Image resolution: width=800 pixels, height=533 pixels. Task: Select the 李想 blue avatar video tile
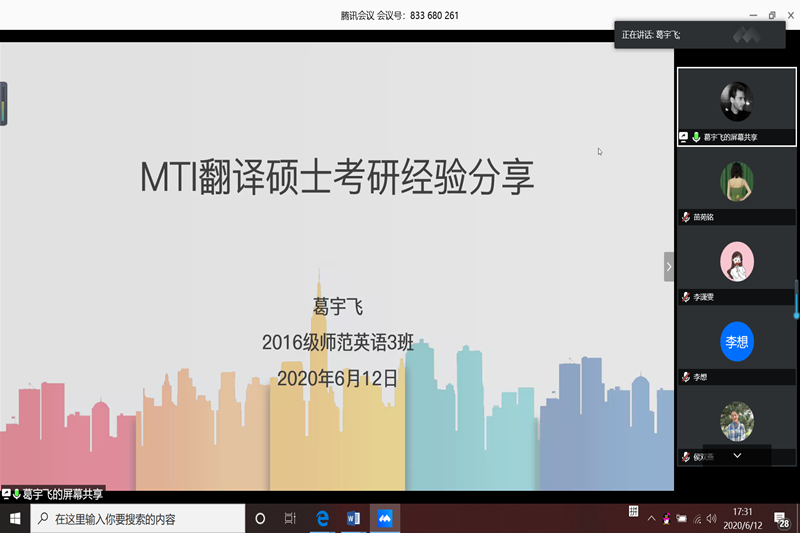737,342
